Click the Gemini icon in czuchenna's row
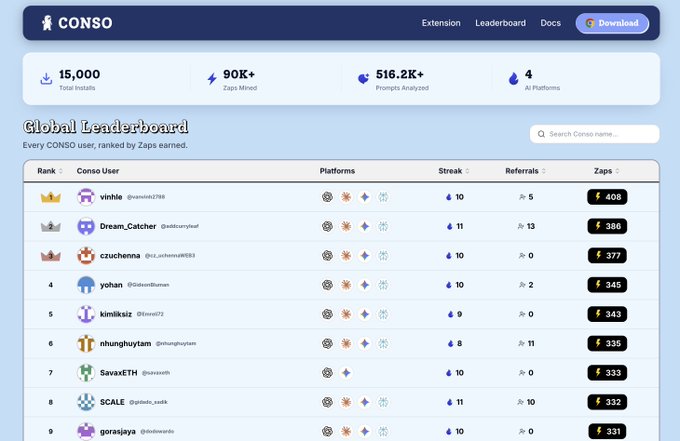 365,256
